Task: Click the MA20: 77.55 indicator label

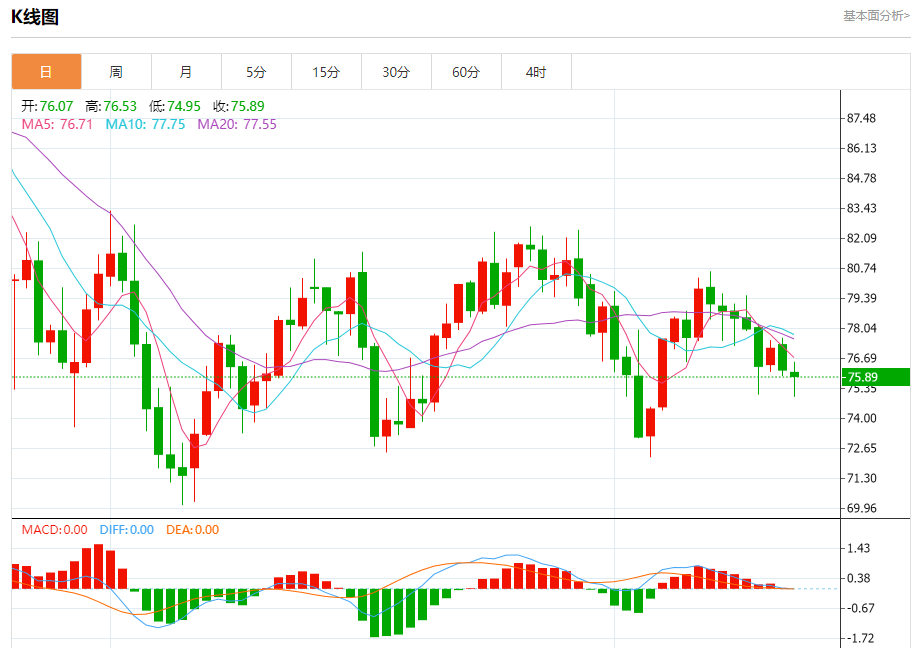Action: [237, 124]
